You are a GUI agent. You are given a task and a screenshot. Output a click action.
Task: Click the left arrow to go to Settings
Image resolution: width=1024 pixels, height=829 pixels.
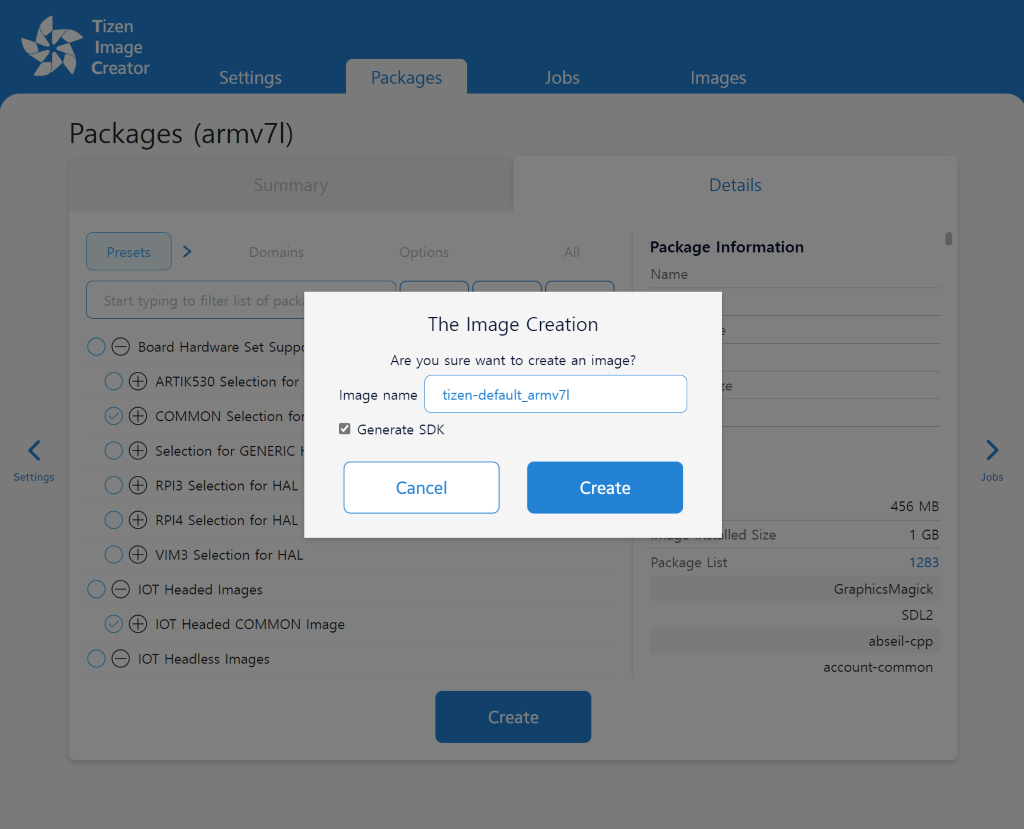pyautogui.click(x=33, y=450)
